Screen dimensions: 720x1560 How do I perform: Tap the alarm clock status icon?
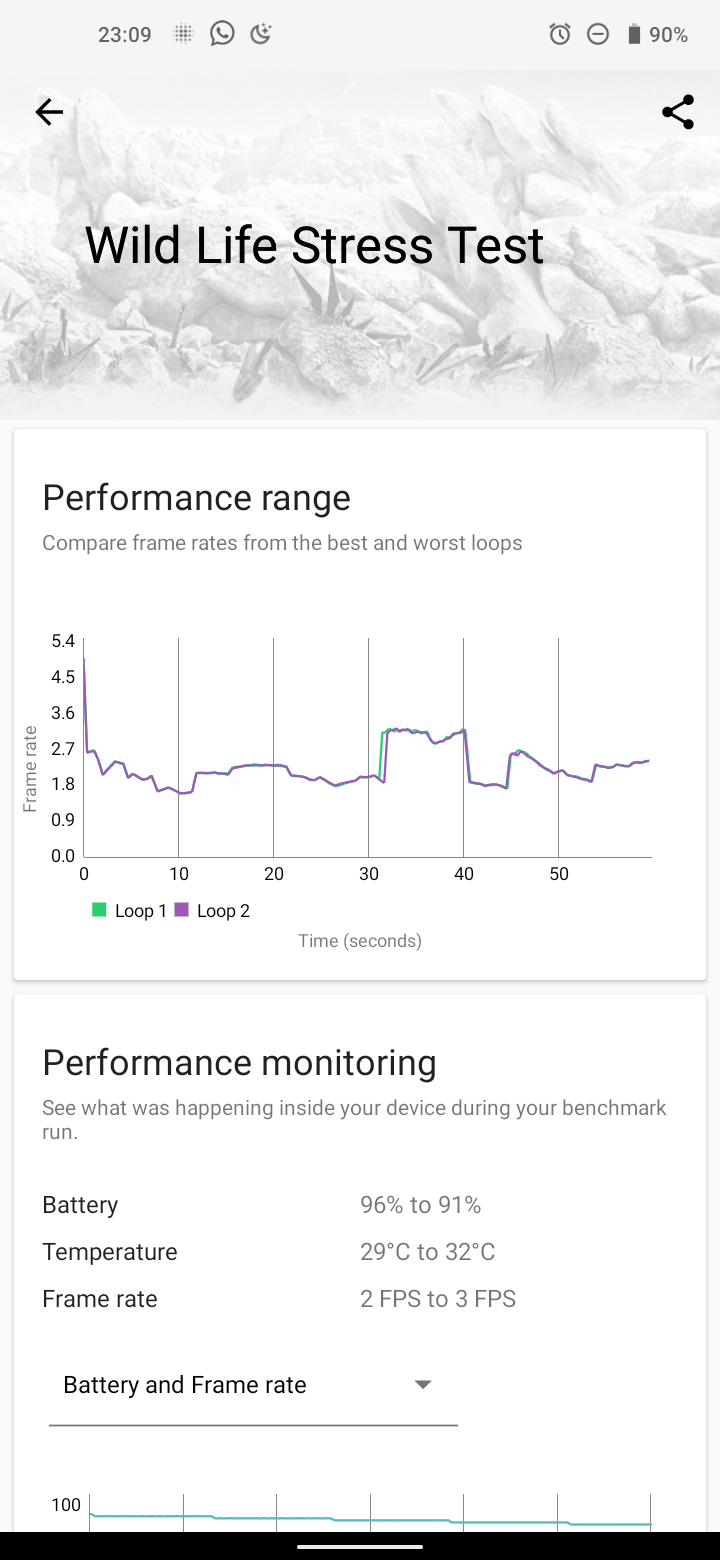coord(560,35)
